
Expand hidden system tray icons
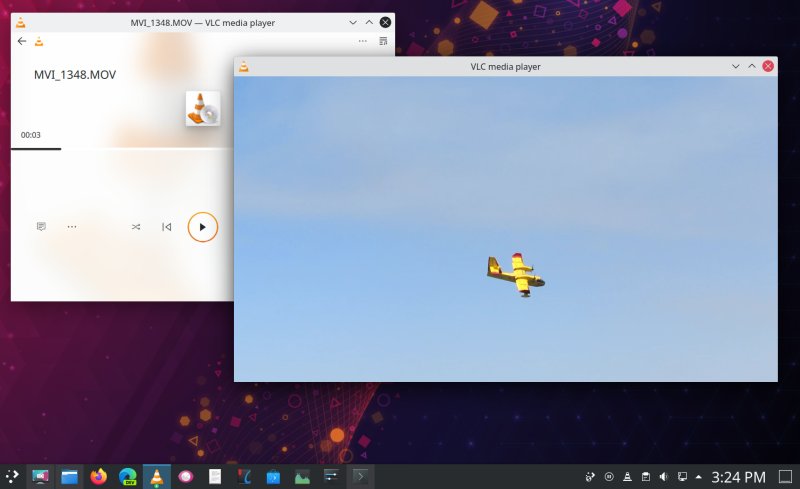tap(698, 477)
